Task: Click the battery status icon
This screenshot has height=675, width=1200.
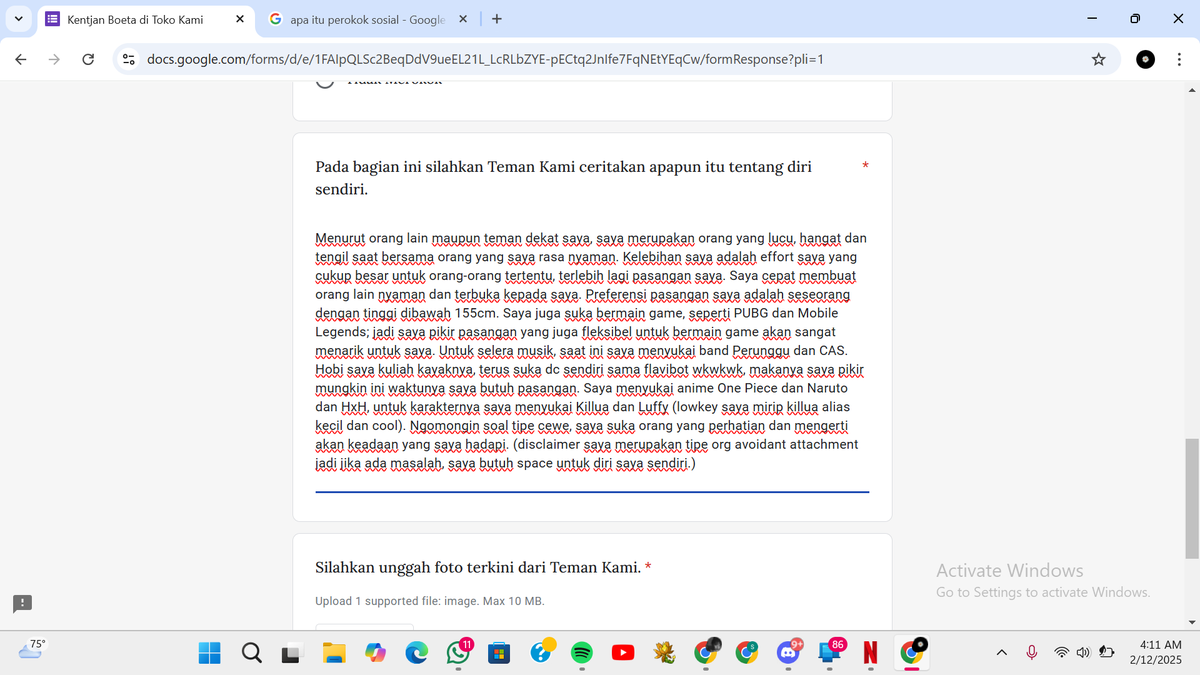Action: 1106,652
